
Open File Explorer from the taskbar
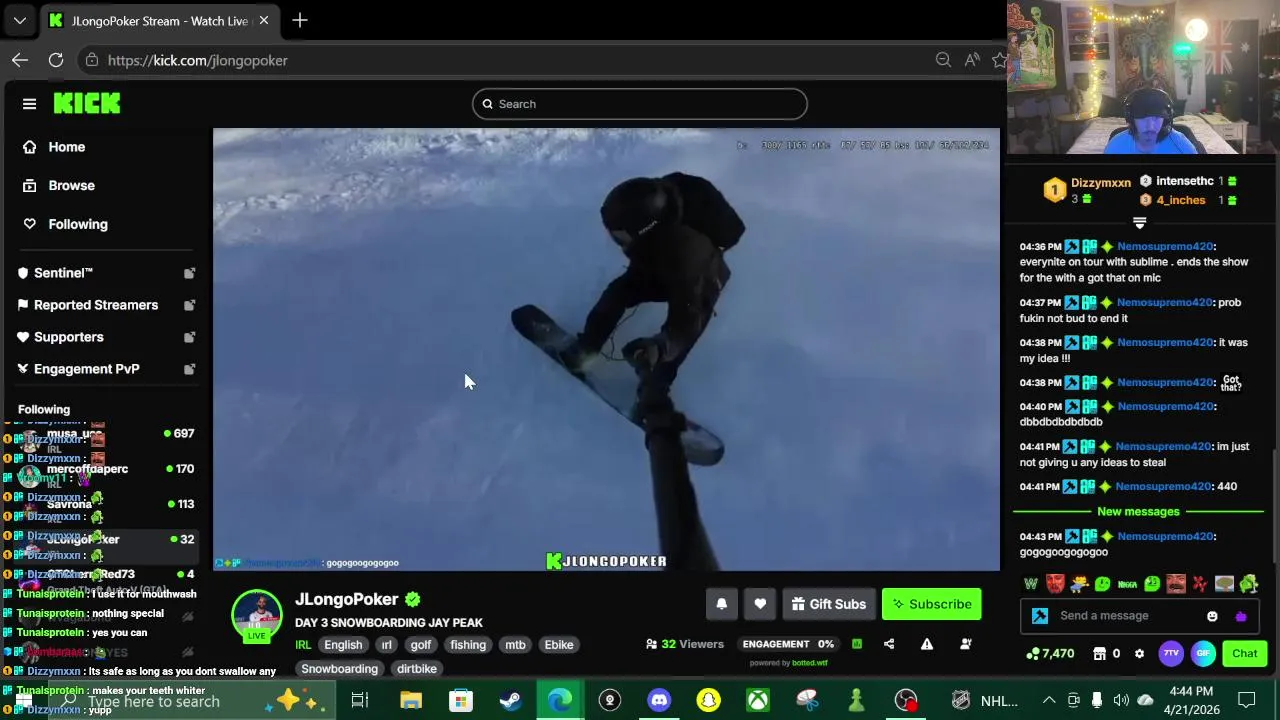pyautogui.click(x=411, y=701)
